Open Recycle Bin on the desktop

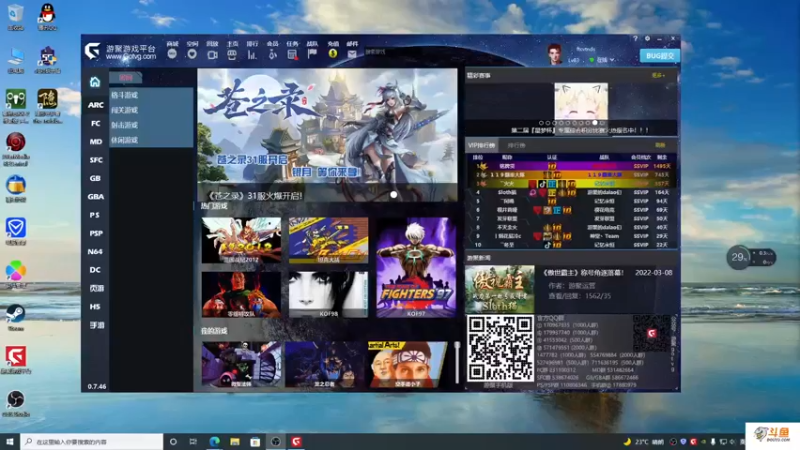point(16,17)
